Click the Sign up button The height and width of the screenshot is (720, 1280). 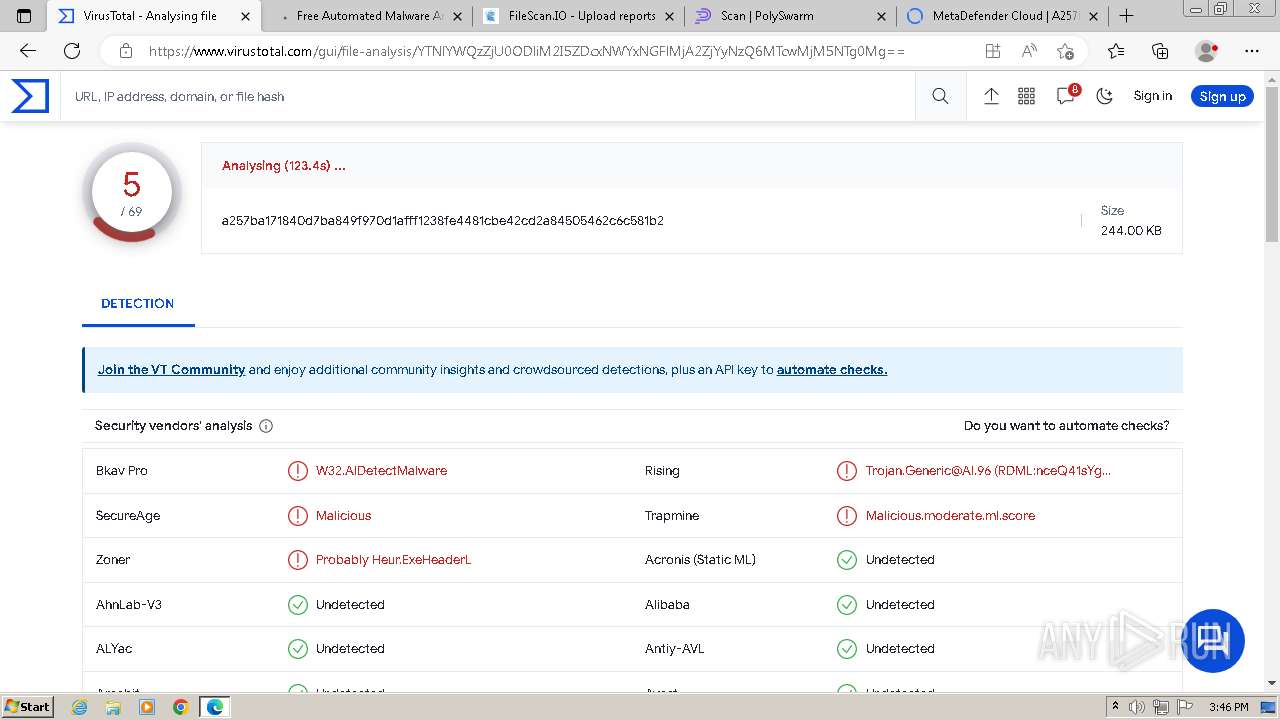coord(1222,96)
